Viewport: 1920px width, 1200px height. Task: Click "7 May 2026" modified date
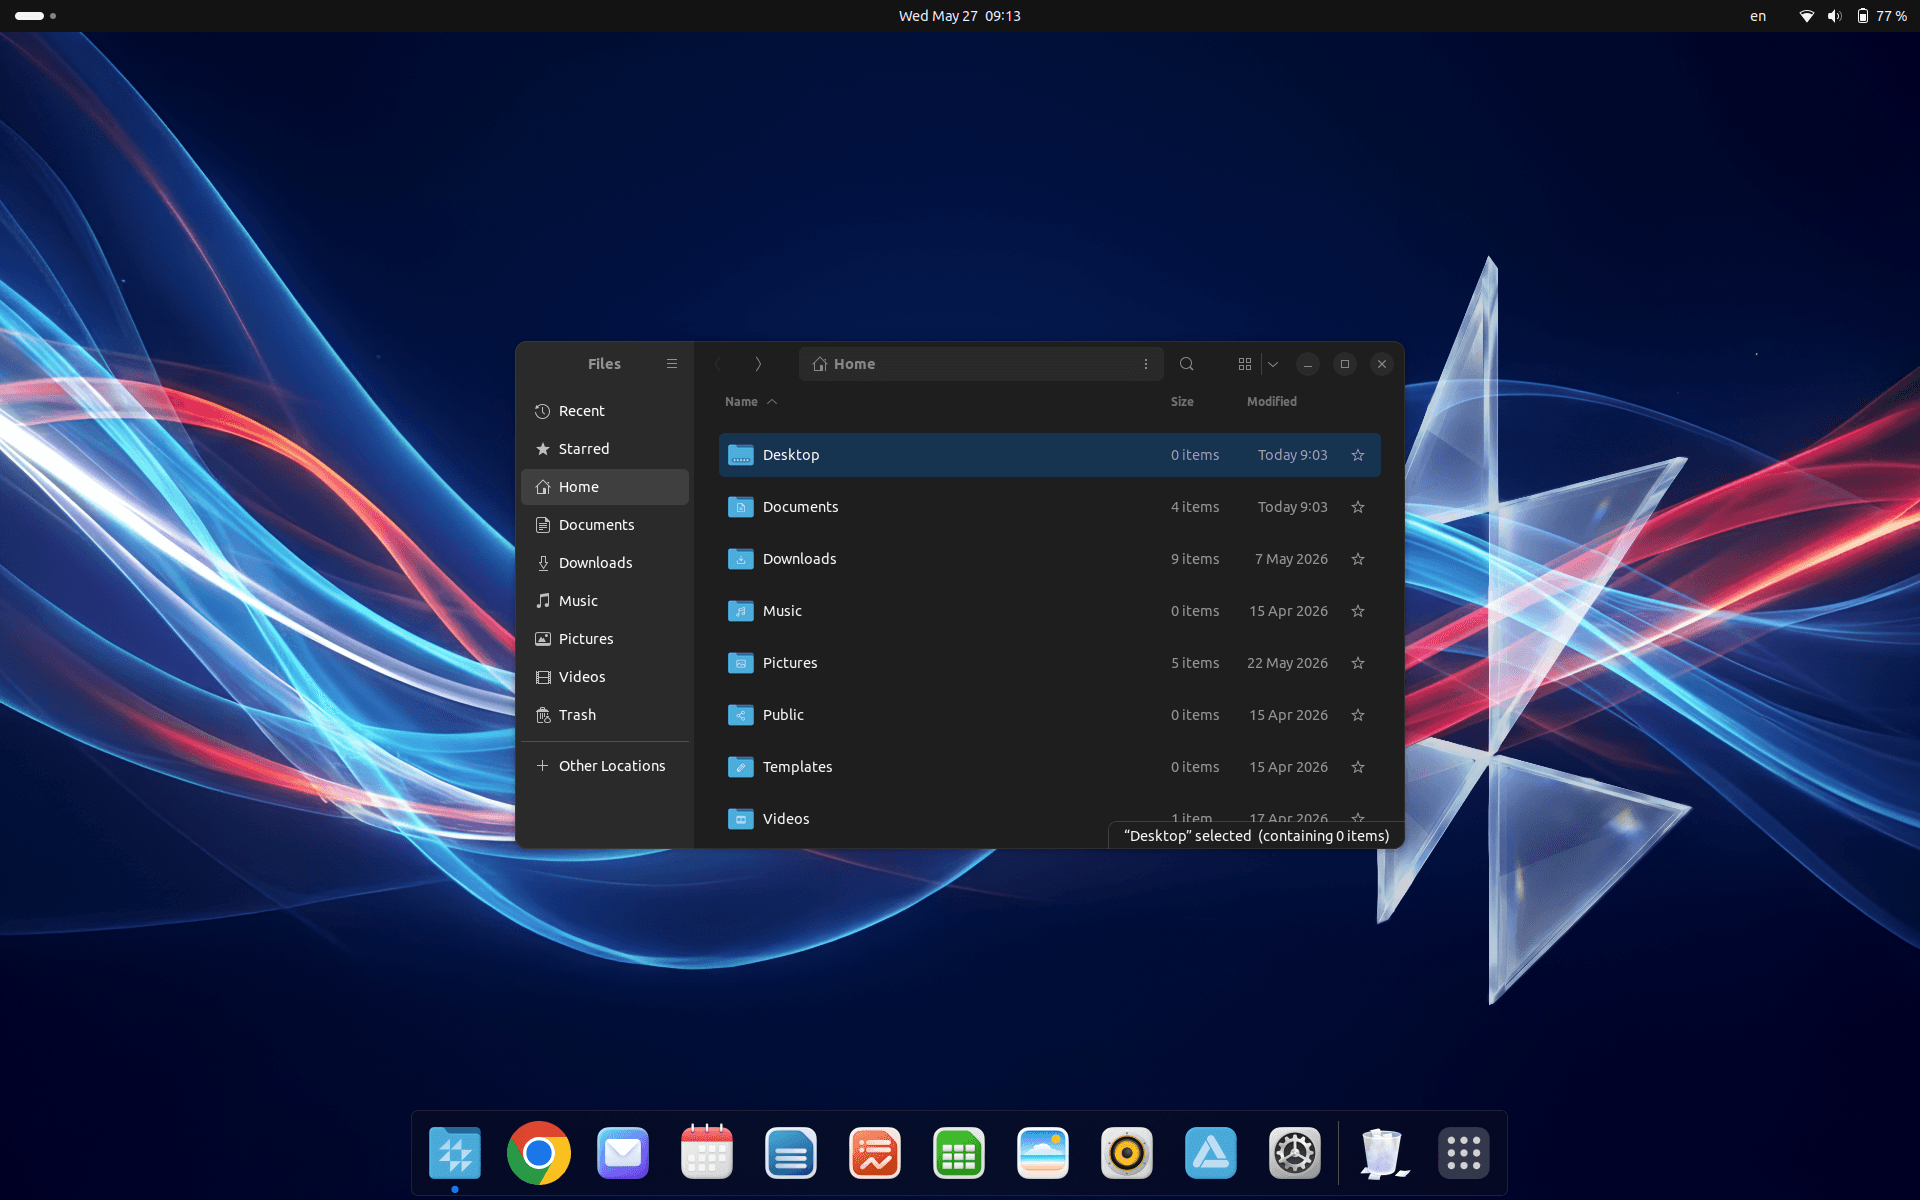tap(1292, 559)
